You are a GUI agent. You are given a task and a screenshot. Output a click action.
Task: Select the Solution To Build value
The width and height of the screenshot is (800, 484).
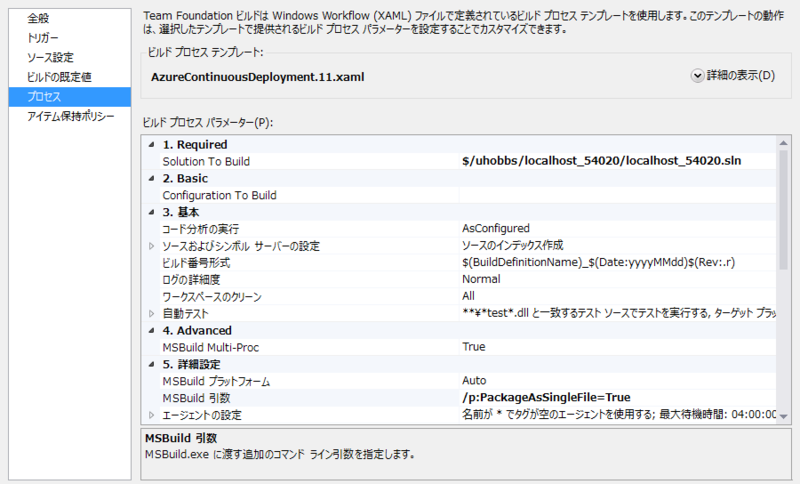(x=602, y=161)
